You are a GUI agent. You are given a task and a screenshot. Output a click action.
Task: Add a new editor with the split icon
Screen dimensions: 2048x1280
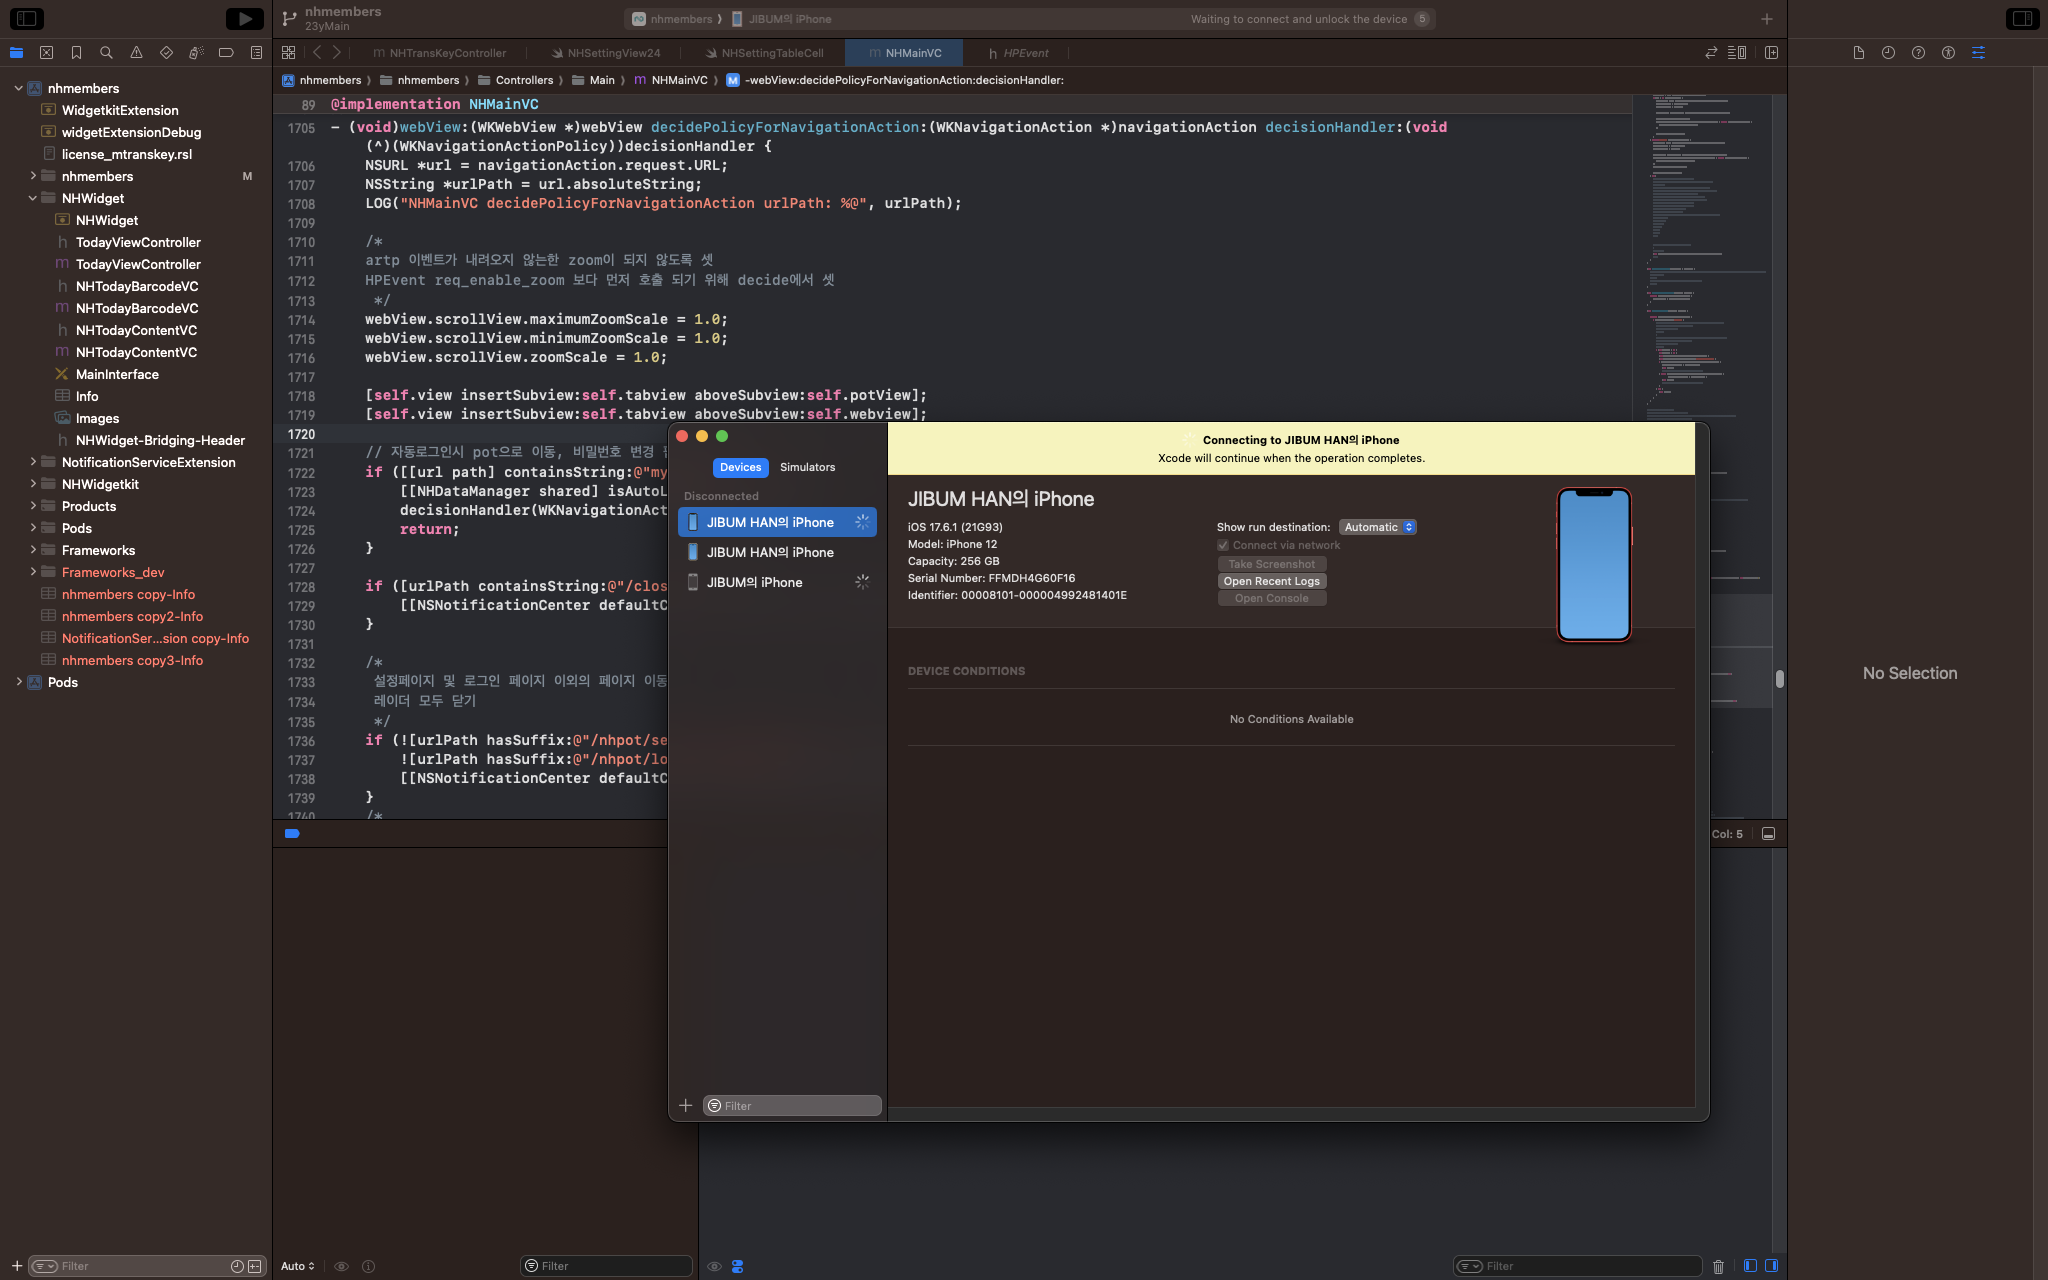1771,53
